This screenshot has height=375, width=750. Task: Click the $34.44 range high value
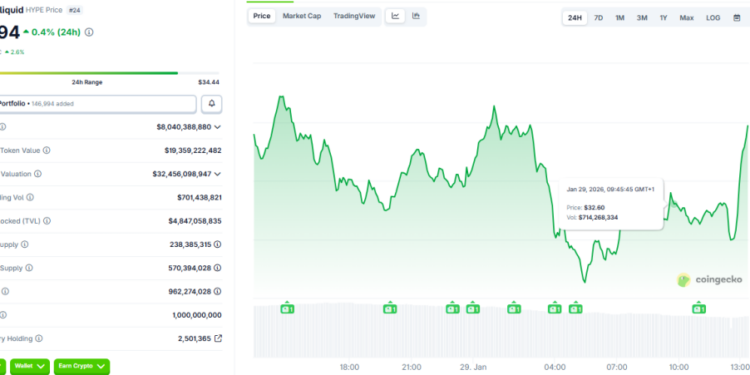209,82
